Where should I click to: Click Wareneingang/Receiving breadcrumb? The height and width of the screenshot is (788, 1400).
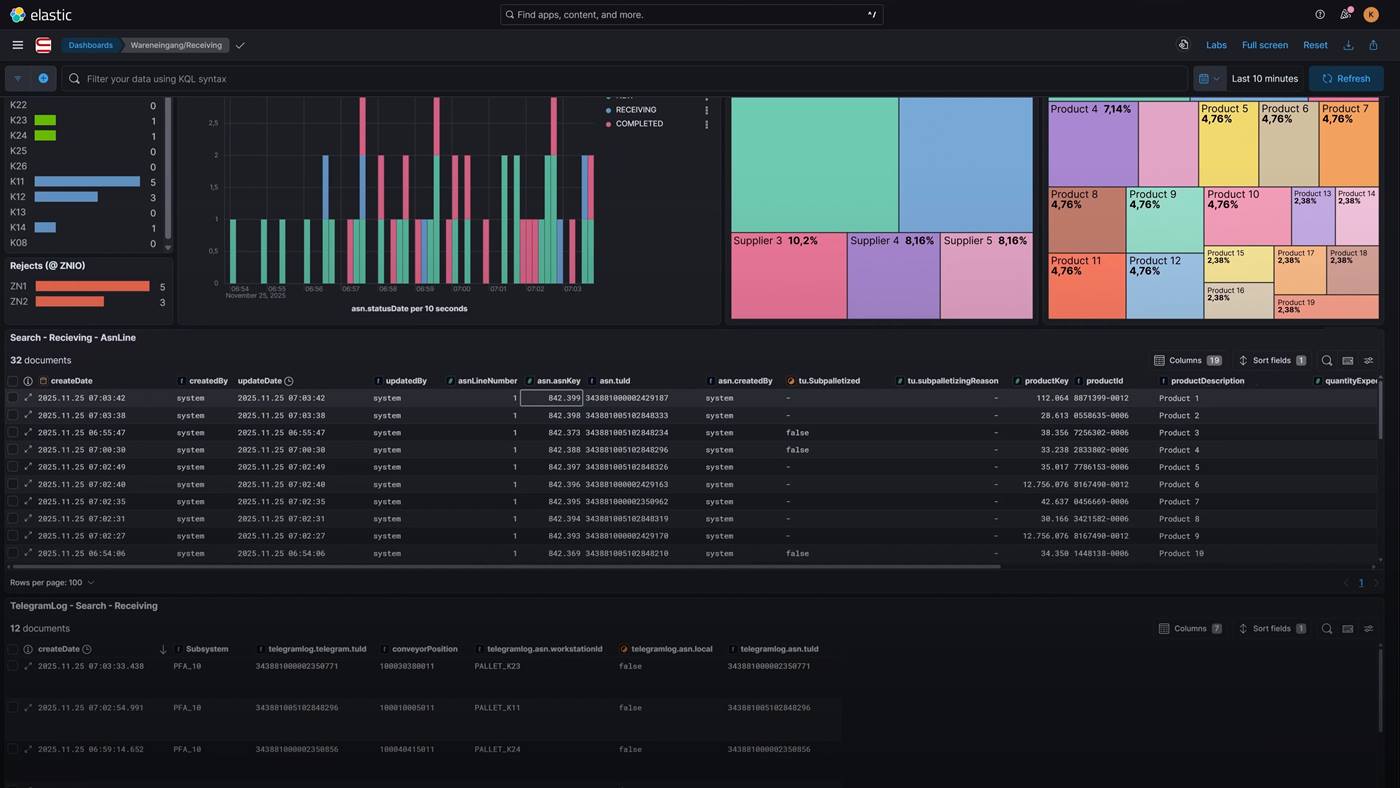176,45
